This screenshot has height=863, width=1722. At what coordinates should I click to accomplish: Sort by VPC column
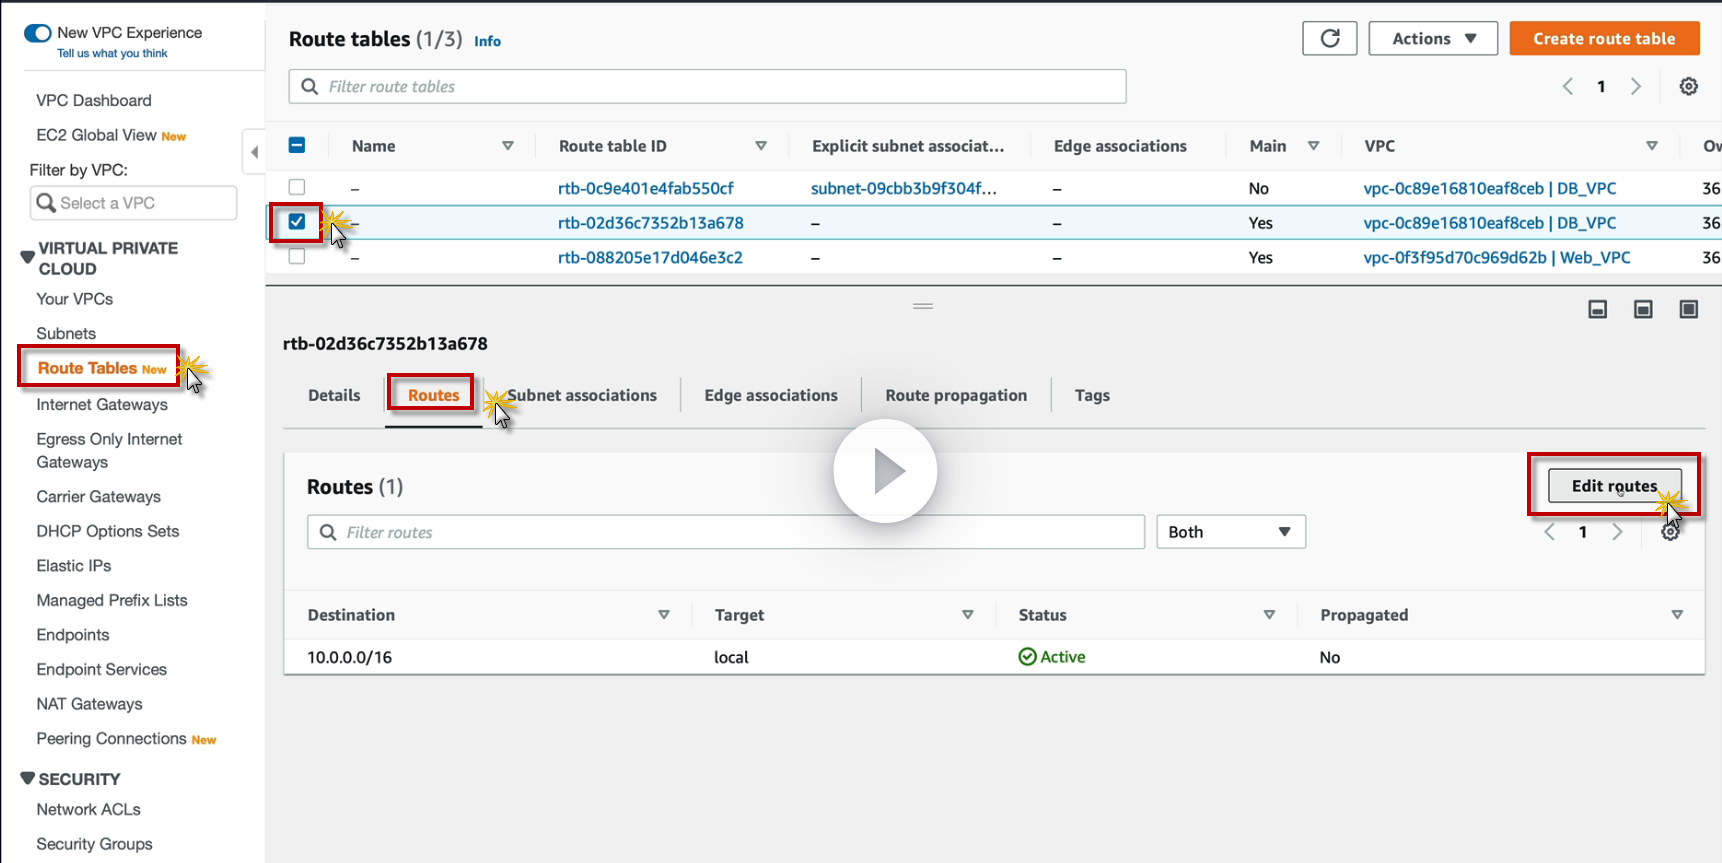click(1652, 146)
